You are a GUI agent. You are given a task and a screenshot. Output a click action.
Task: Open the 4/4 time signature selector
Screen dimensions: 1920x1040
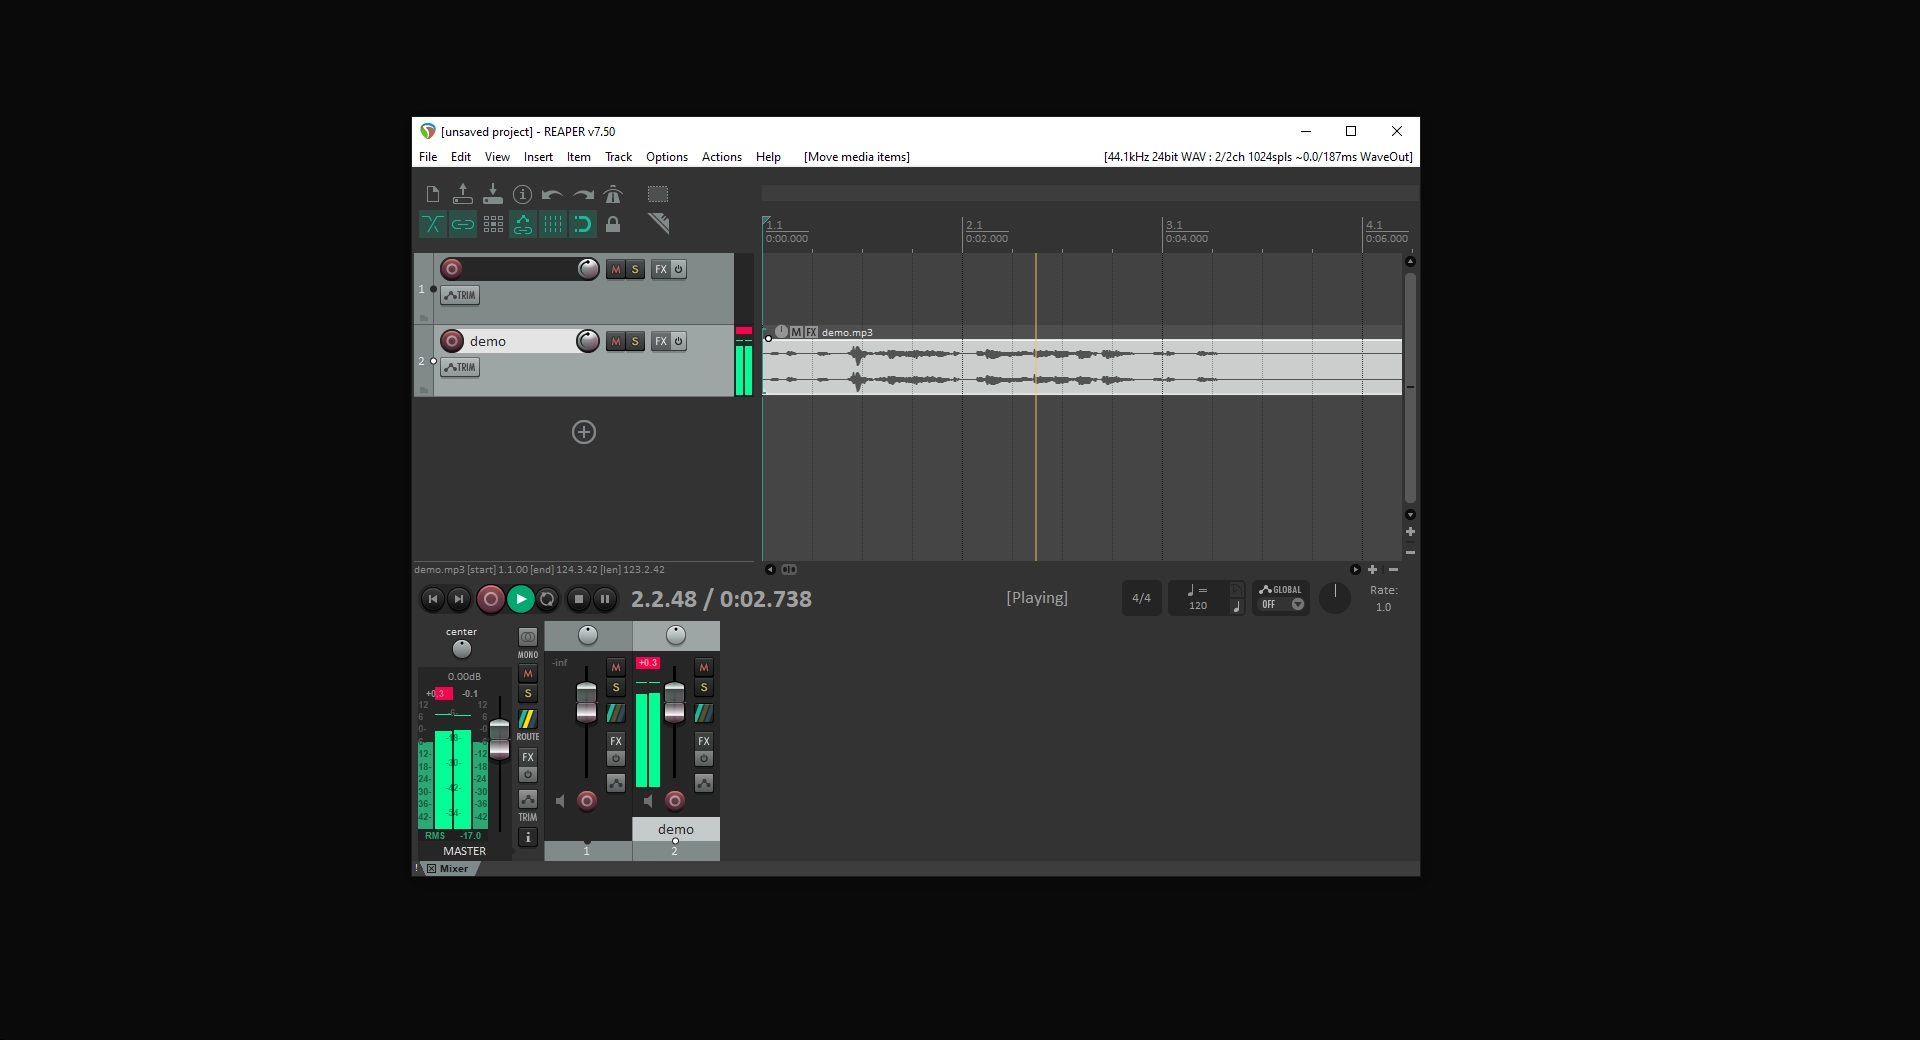tap(1141, 598)
